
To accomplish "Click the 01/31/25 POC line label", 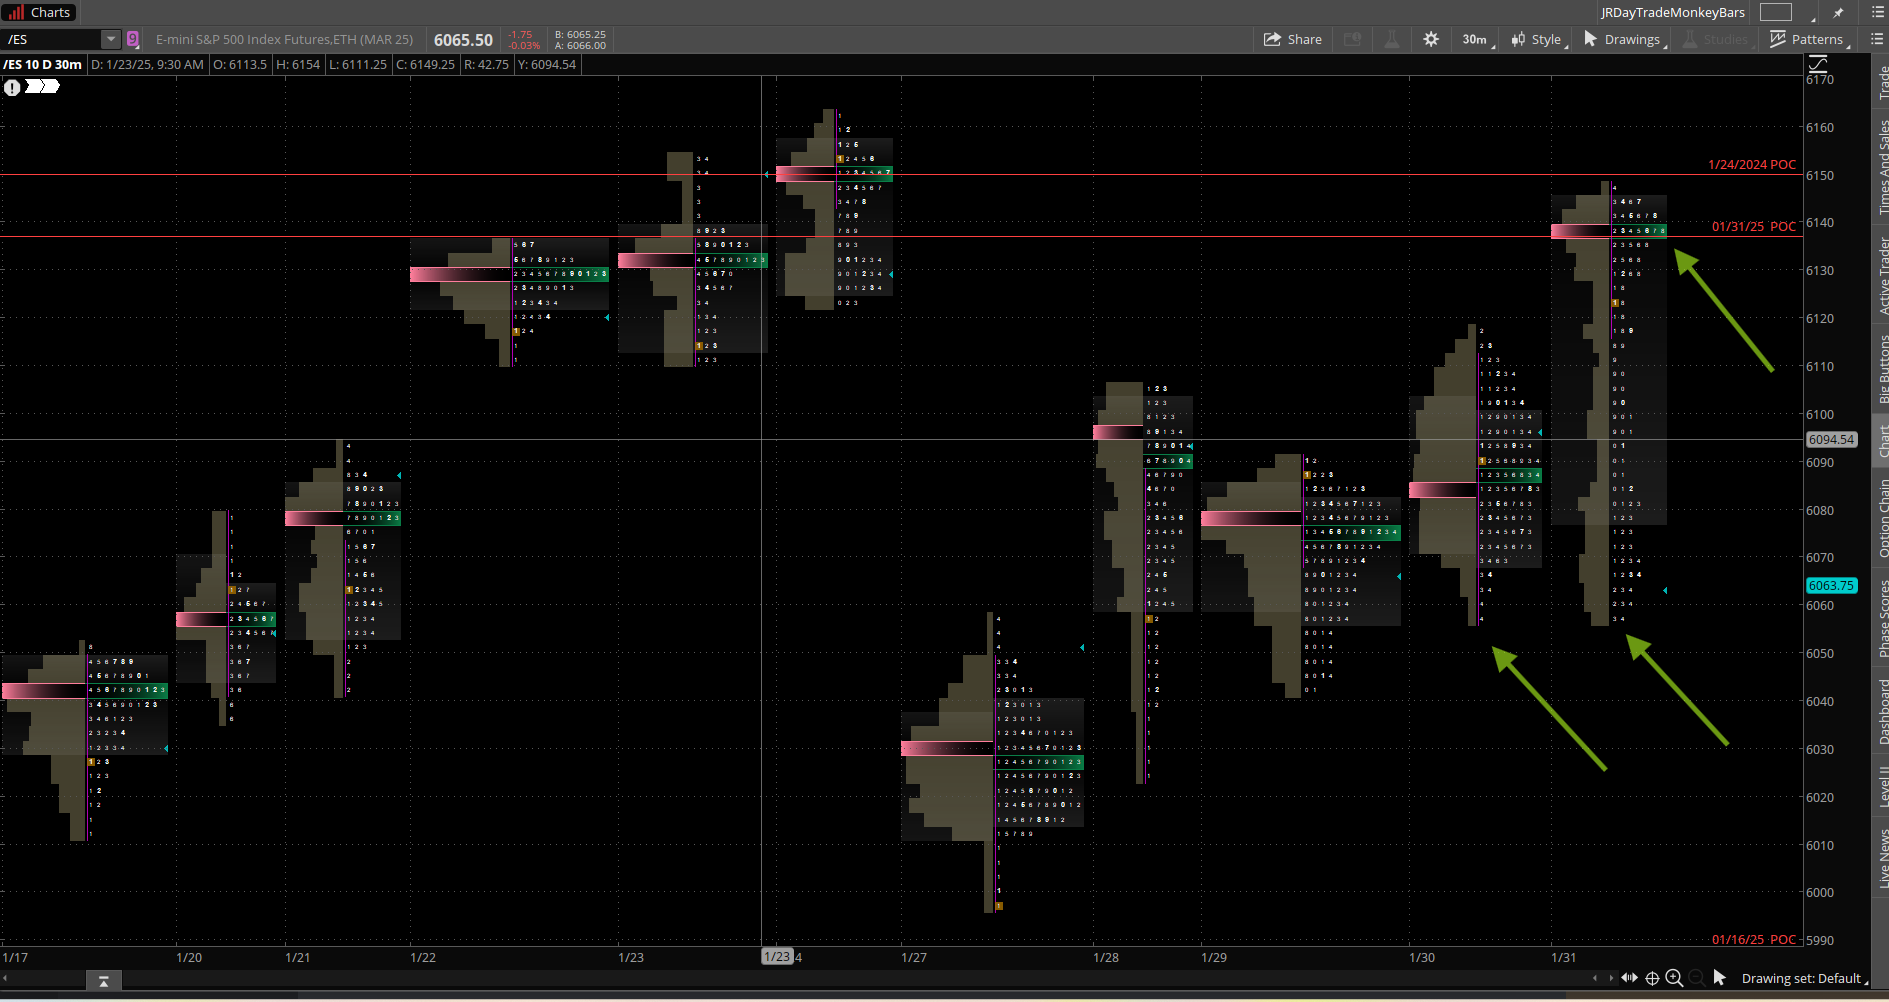I will [x=1754, y=226].
